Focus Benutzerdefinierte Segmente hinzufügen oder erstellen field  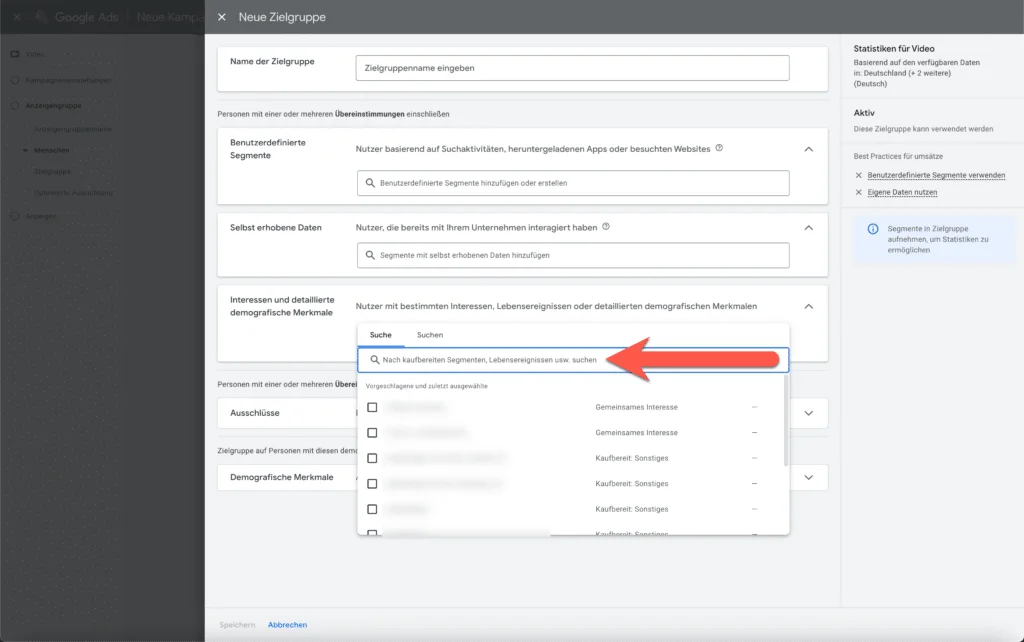573,183
